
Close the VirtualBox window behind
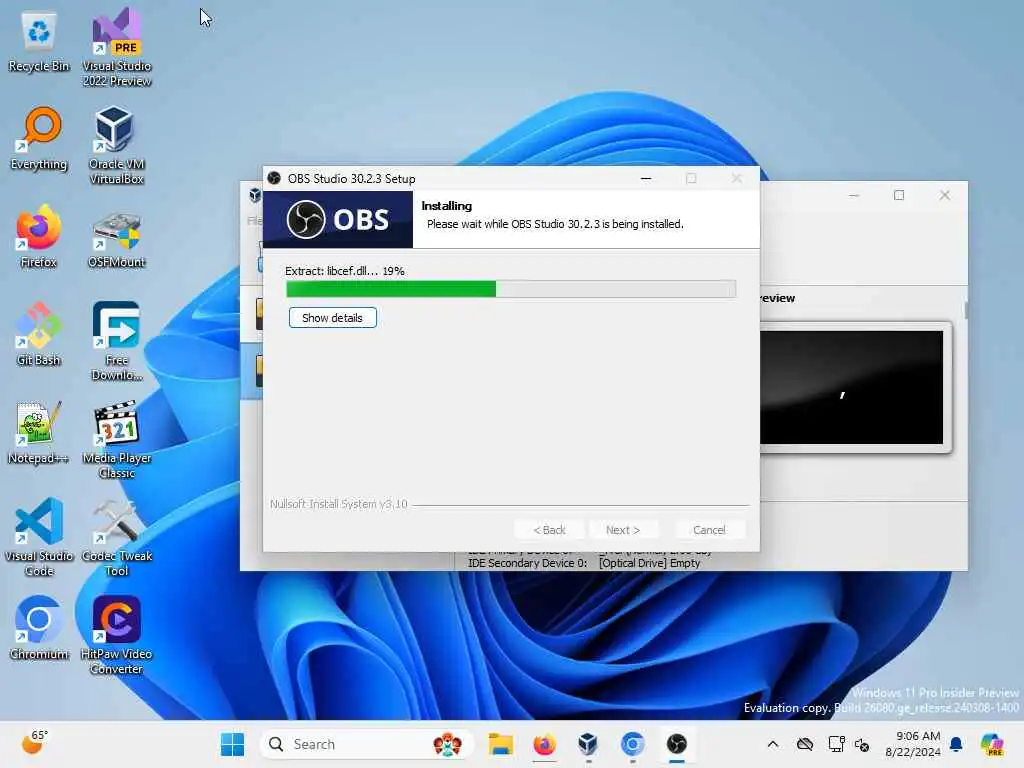pyautogui.click(x=944, y=195)
